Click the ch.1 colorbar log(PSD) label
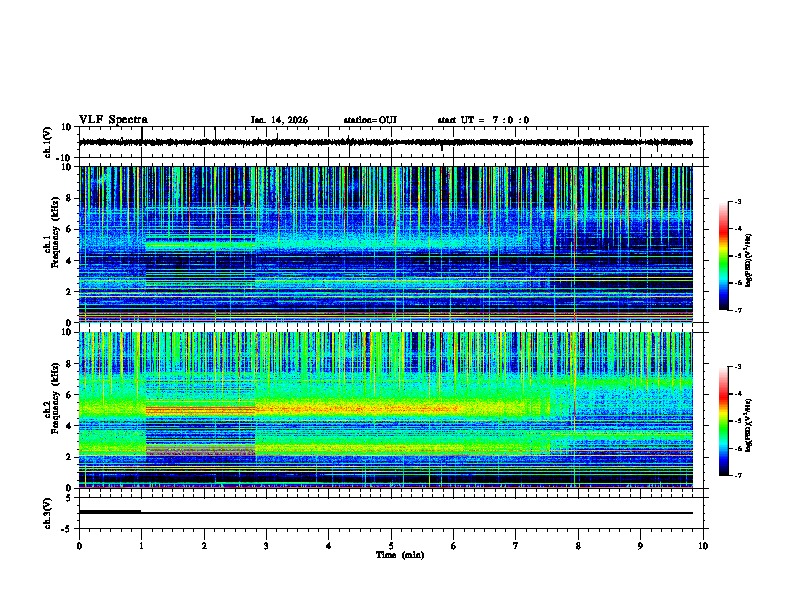 (x=748, y=260)
